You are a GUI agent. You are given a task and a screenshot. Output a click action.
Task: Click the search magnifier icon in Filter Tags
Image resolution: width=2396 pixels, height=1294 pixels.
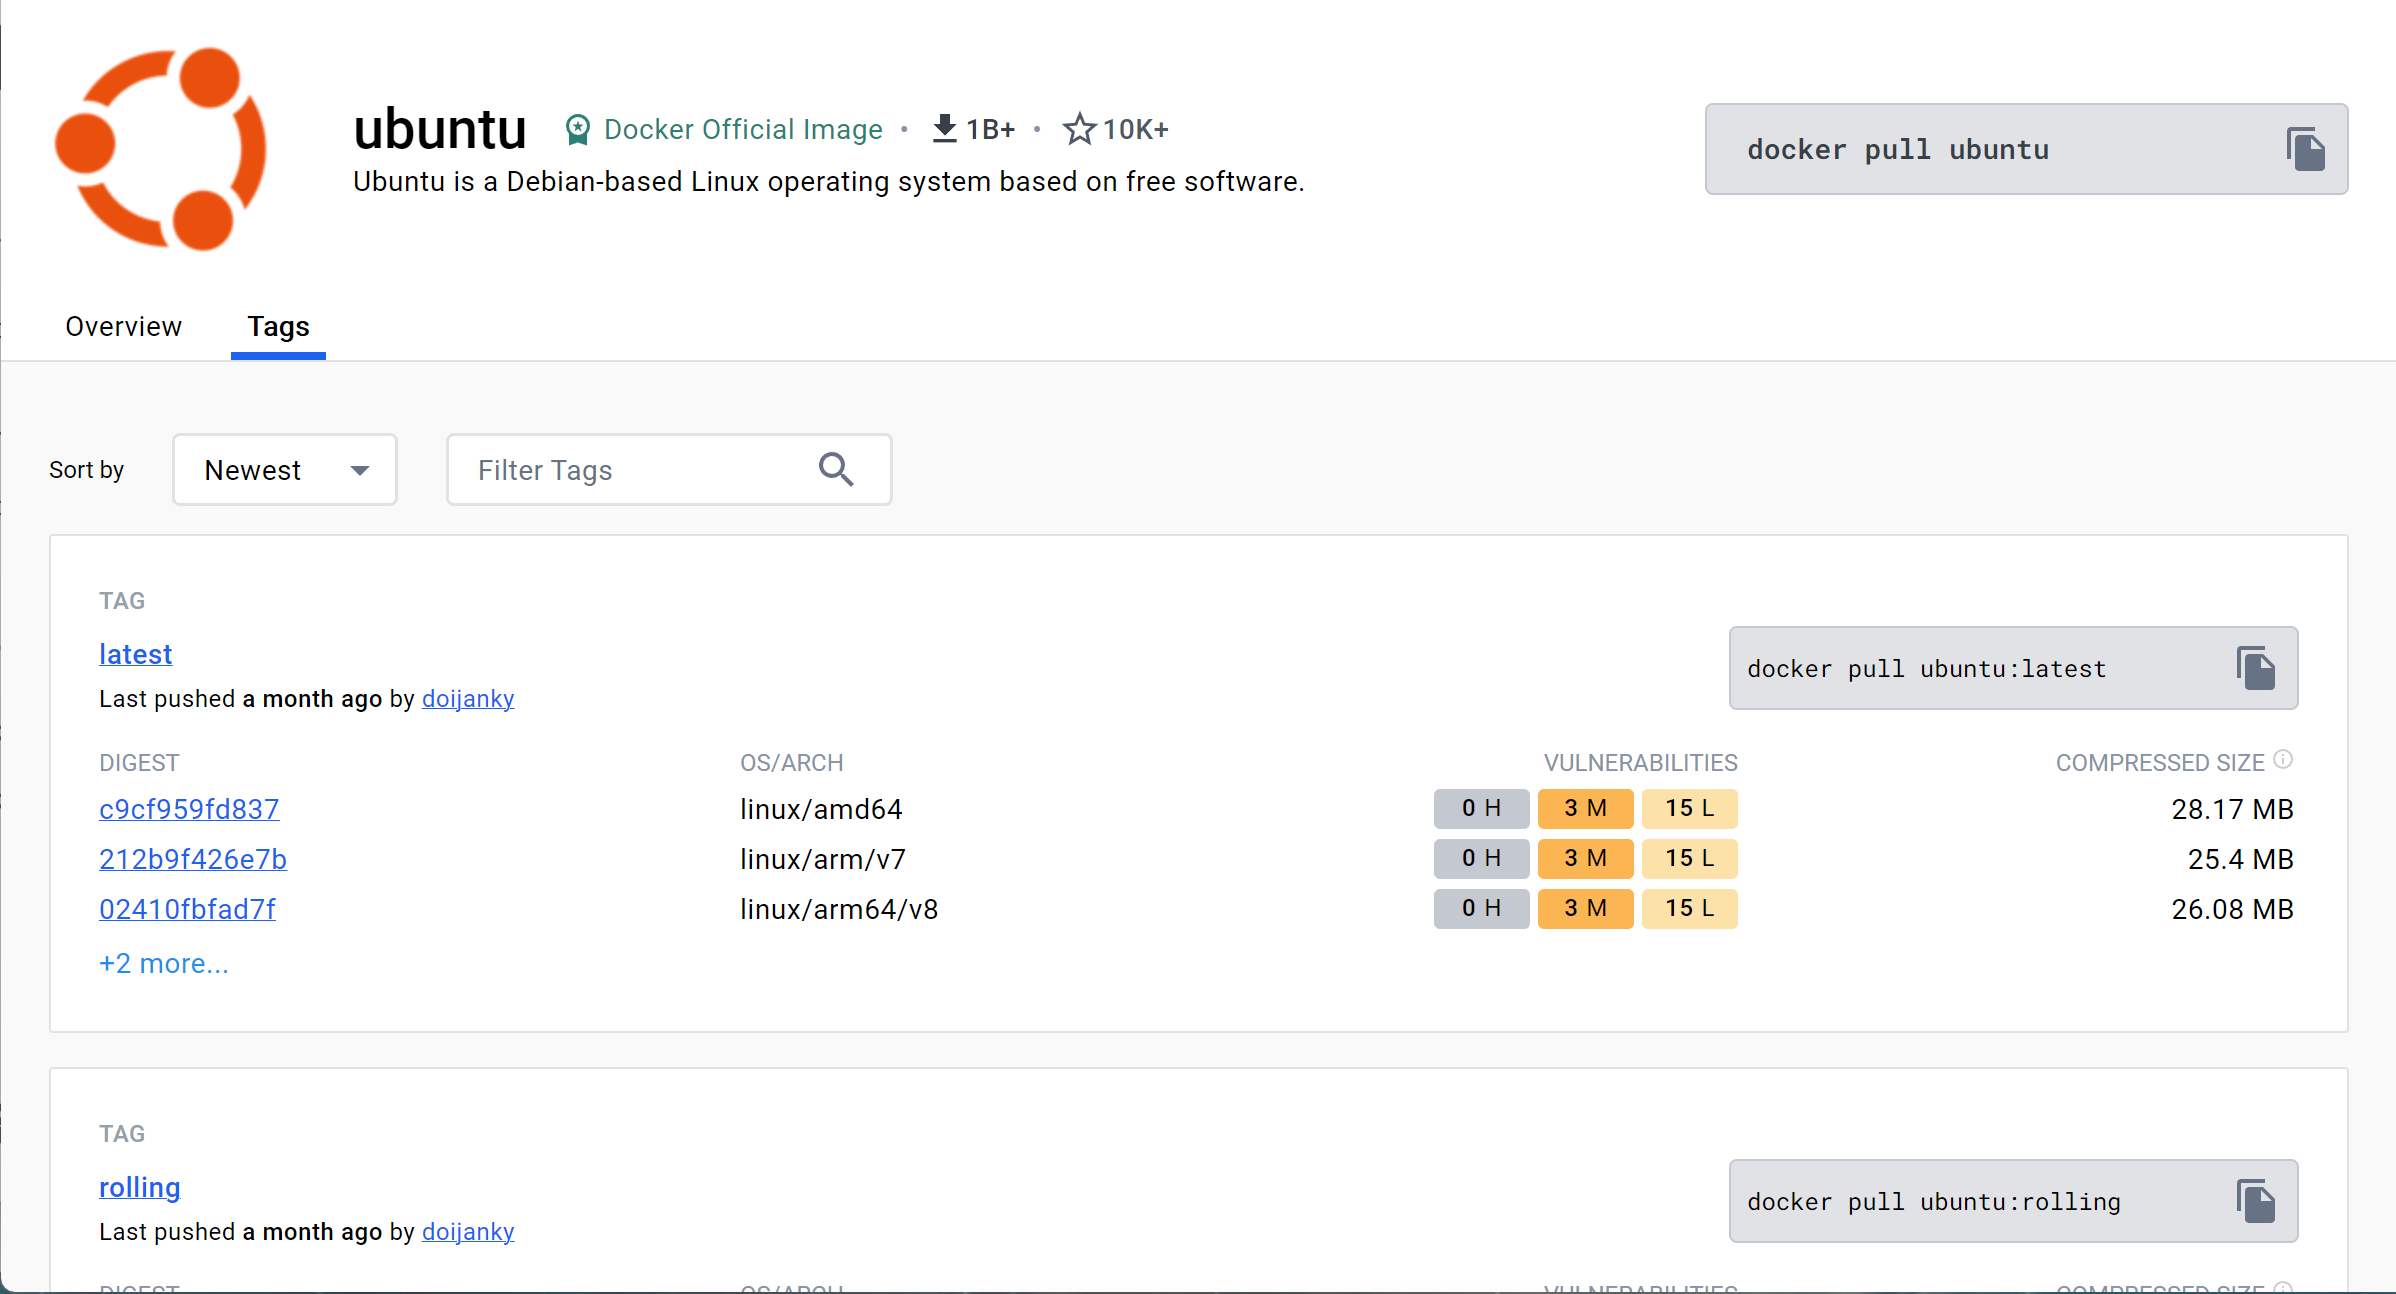(836, 469)
